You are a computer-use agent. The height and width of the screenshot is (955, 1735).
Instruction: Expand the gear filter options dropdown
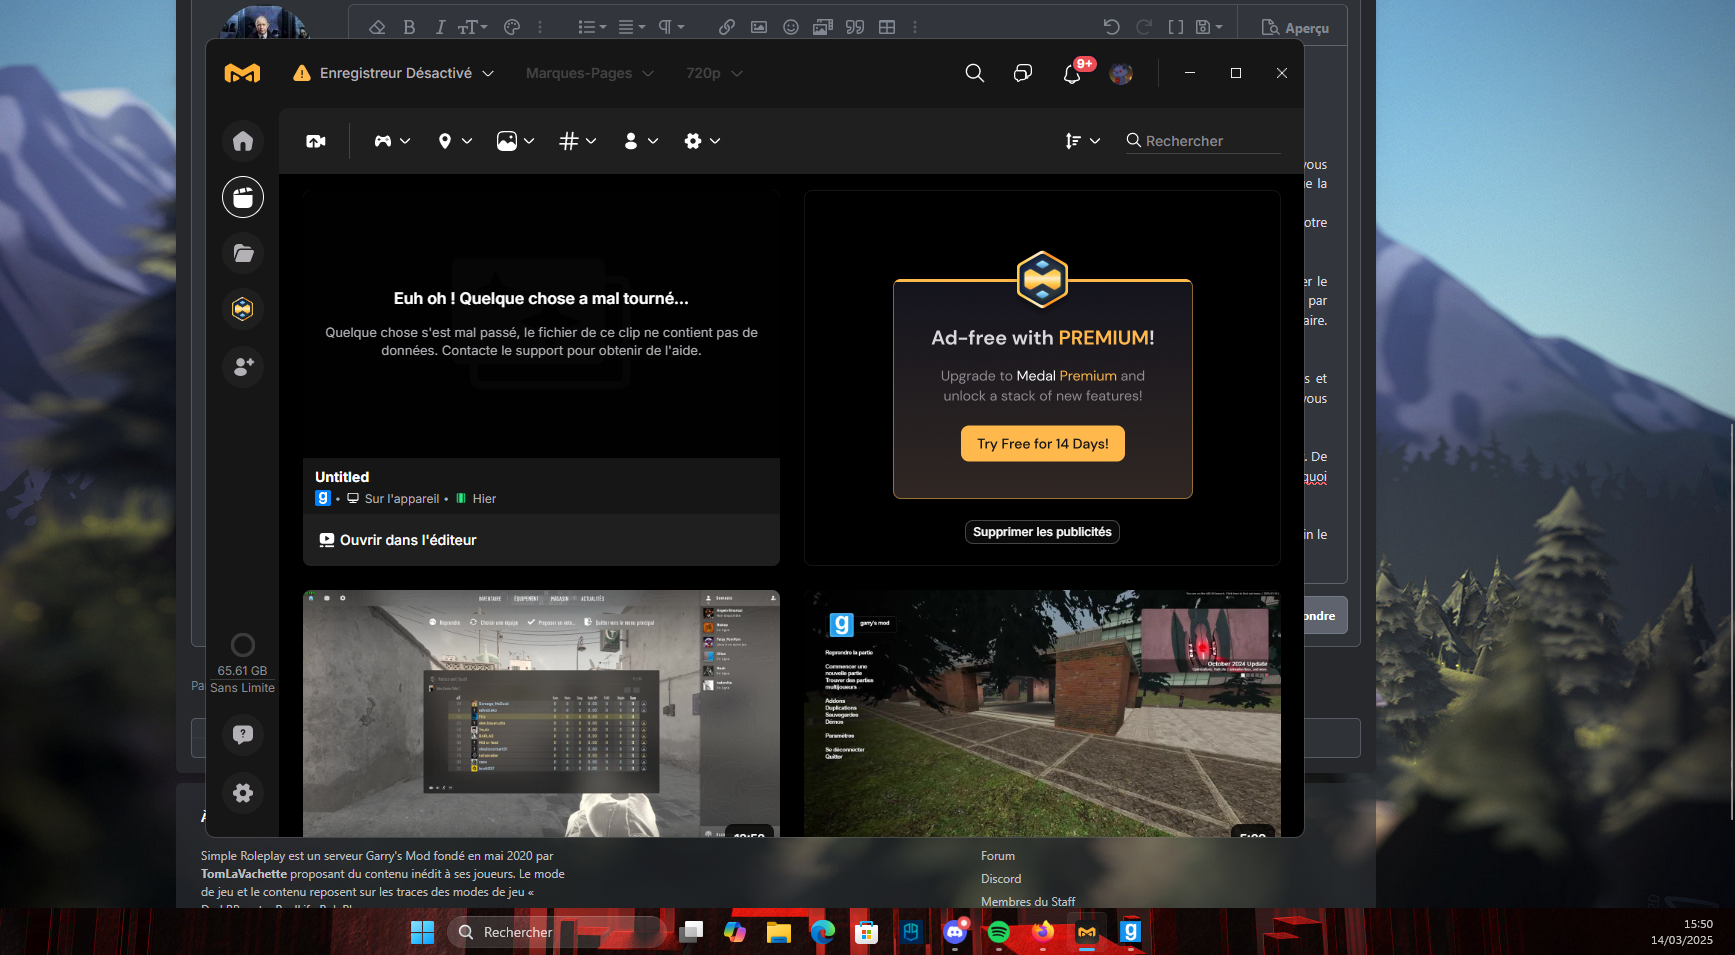pyautogui.click(x=702, y=141)
